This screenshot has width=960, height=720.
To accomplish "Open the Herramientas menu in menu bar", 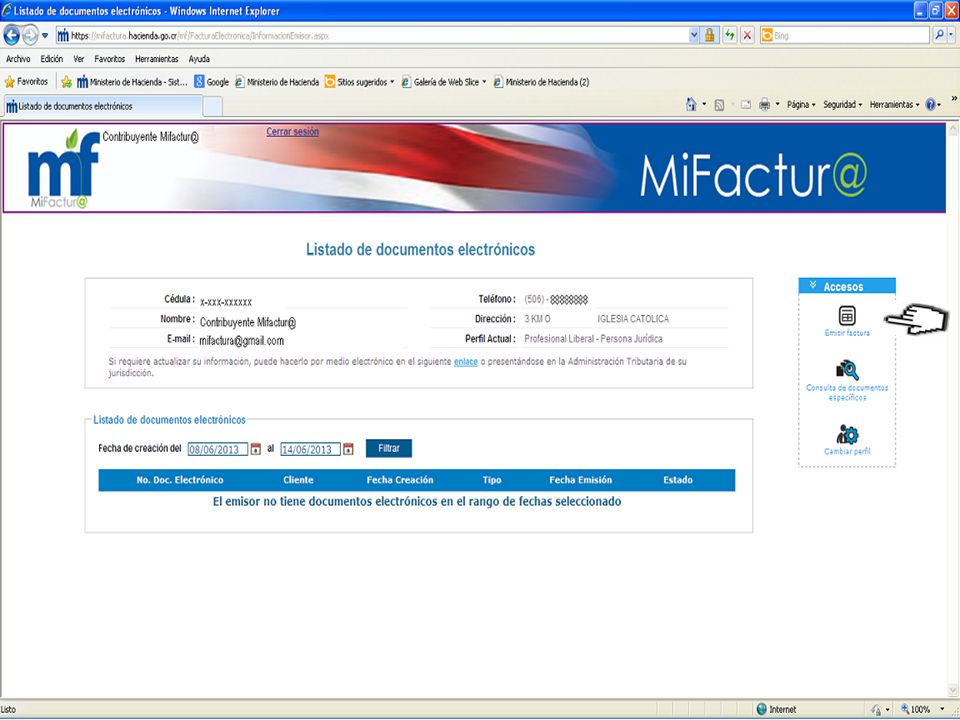I will 157,59.
